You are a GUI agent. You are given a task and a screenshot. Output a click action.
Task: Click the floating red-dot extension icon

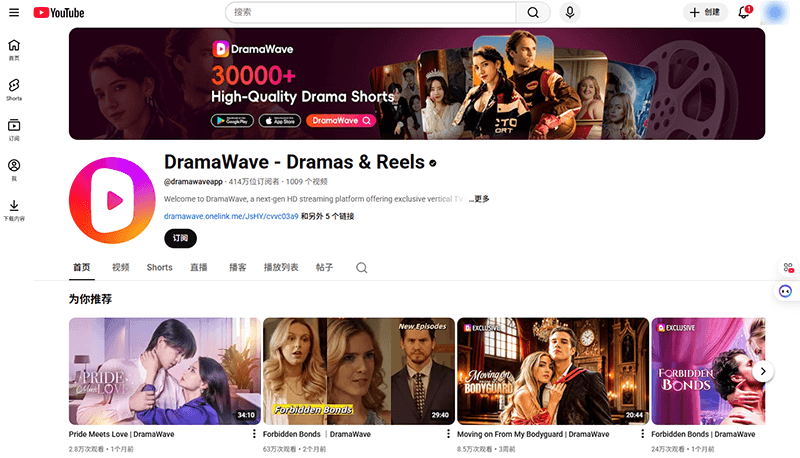tap(788, 267)
